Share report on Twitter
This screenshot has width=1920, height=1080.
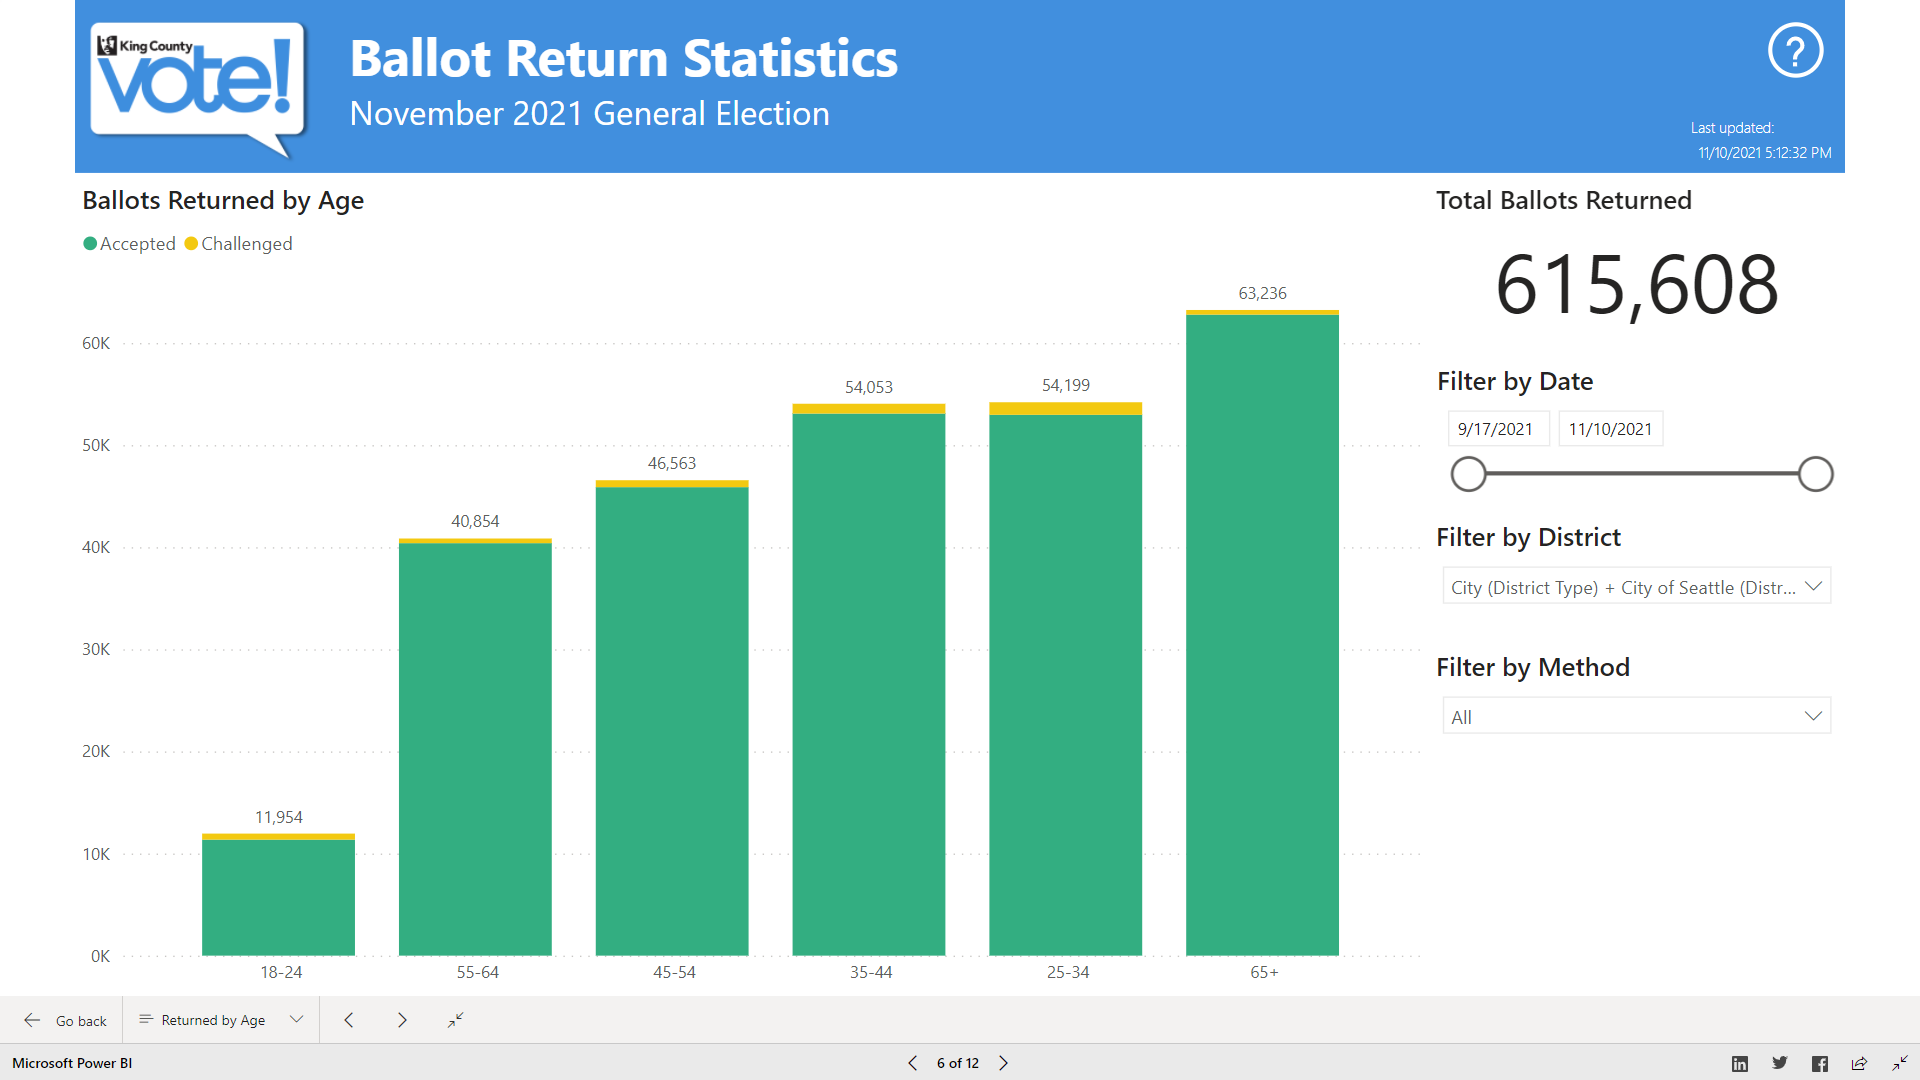[1780, 1063]
